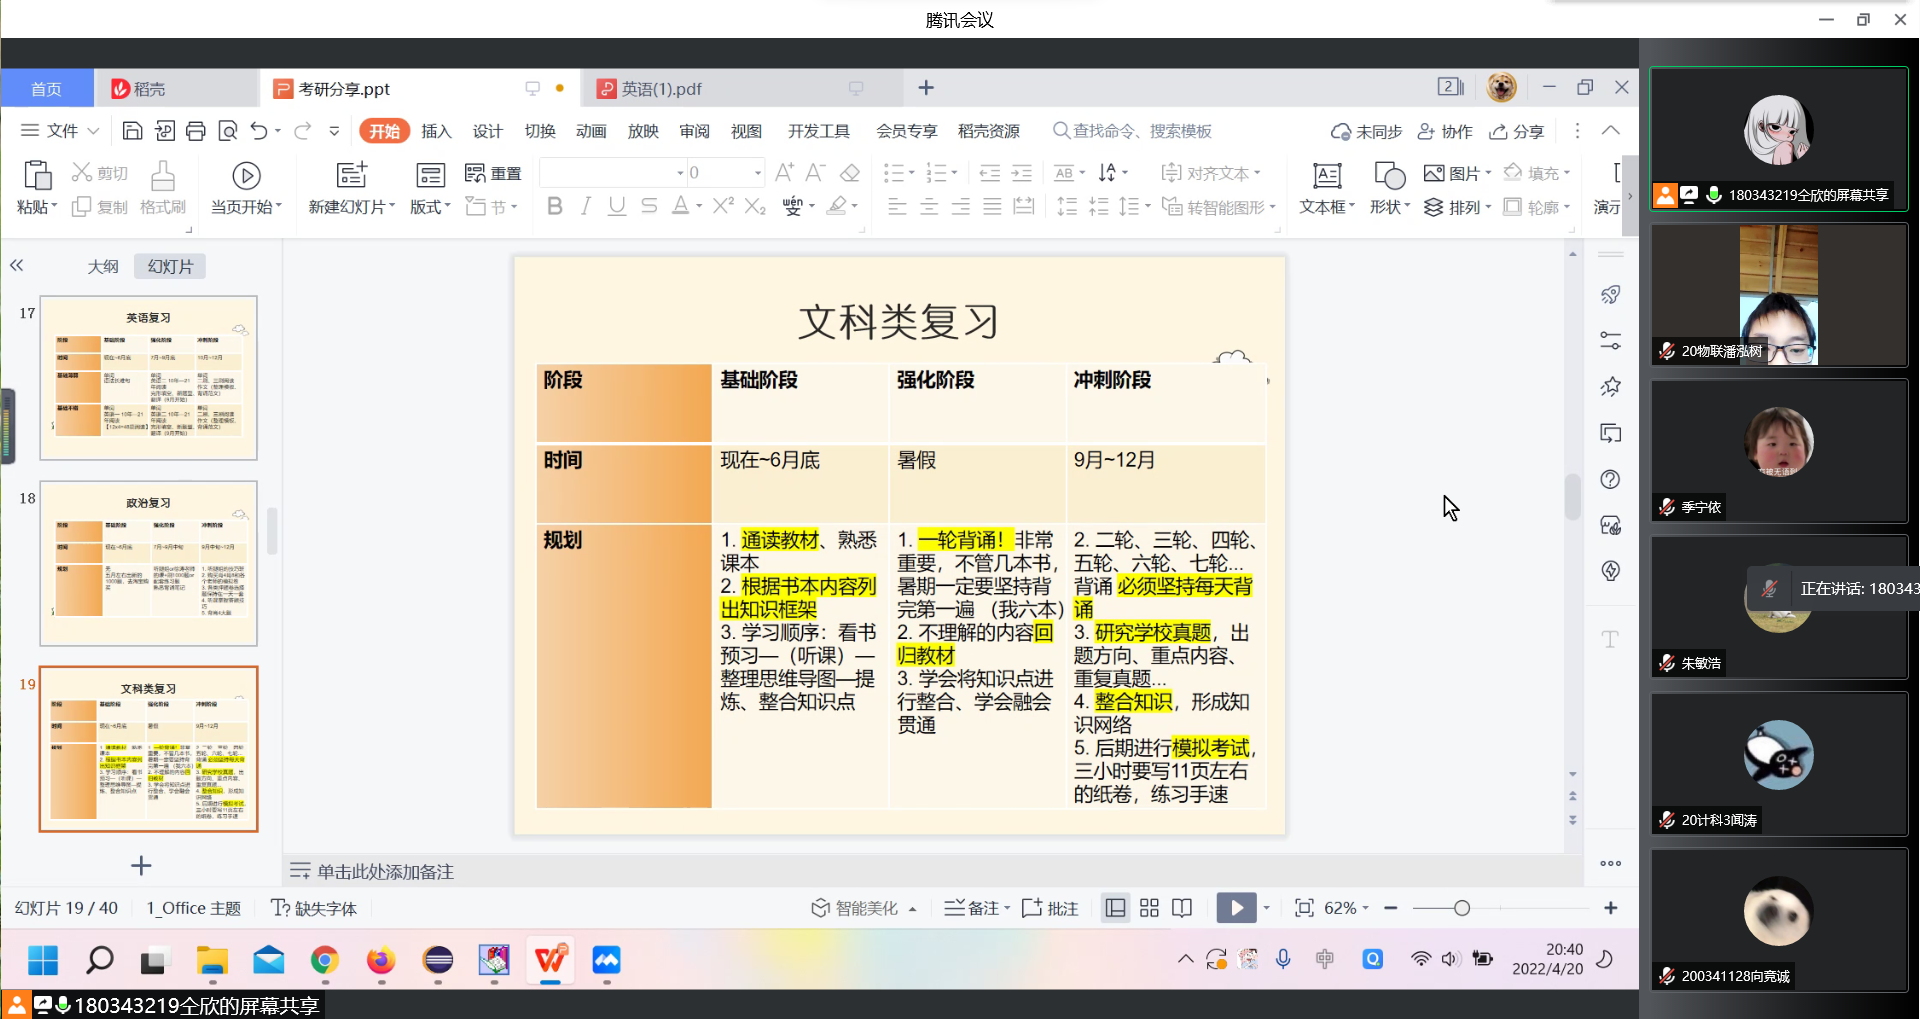The width and height of the screenshot is (1920, 1019).
Task: Switch to the 英语(1).pdf document tab
Action: coord(662,89)
